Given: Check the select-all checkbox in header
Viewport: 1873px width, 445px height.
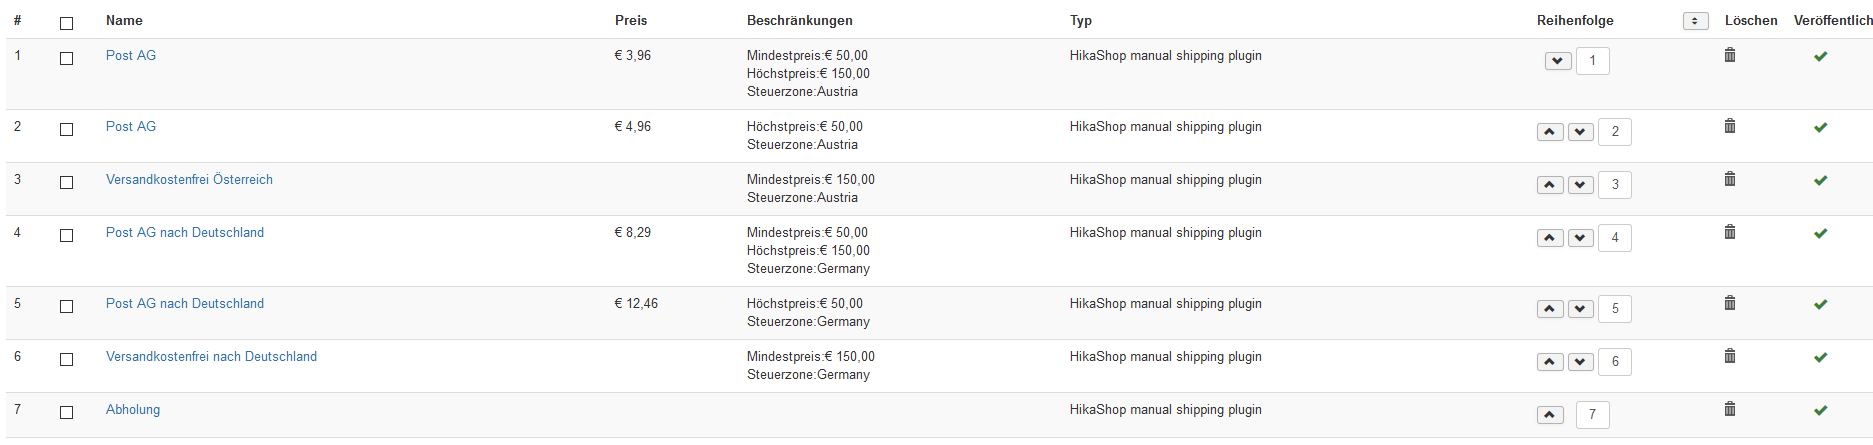Looking at the screenshot, I should tap(67, 23).
